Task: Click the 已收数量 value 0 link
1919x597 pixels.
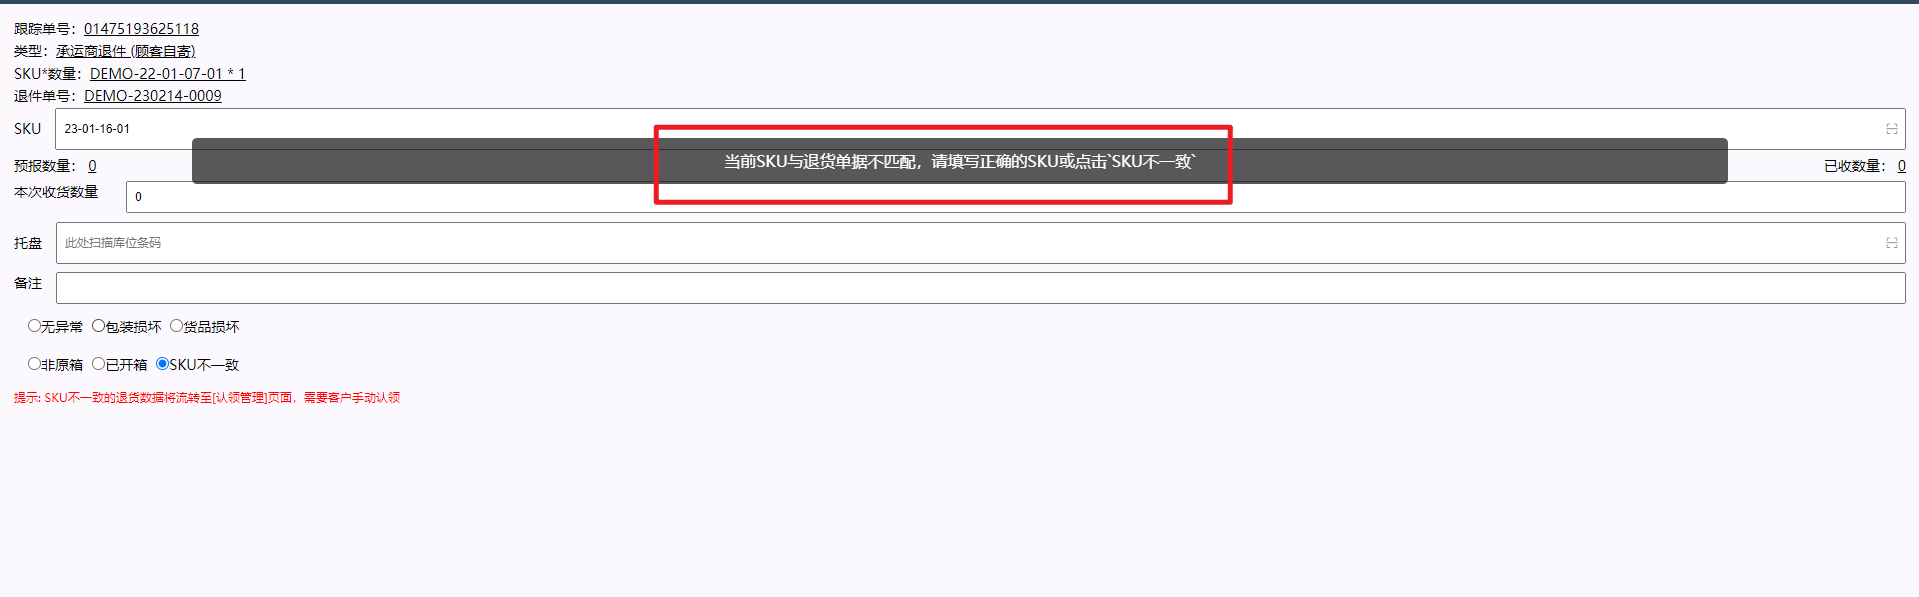Action: click(x=1901, y=166)
